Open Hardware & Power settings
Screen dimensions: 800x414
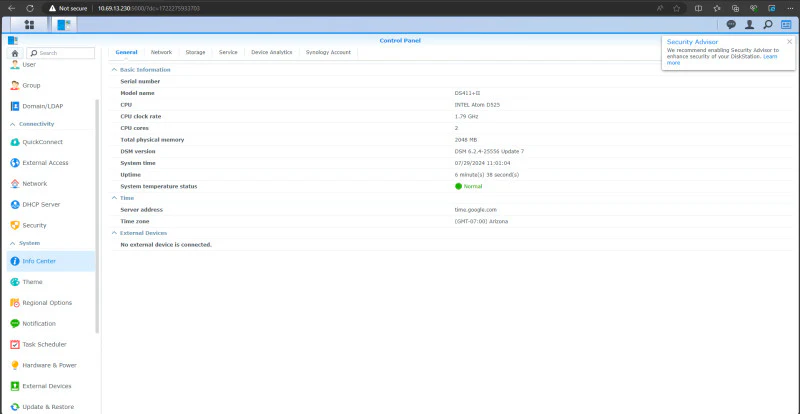[x=51, y=366]
